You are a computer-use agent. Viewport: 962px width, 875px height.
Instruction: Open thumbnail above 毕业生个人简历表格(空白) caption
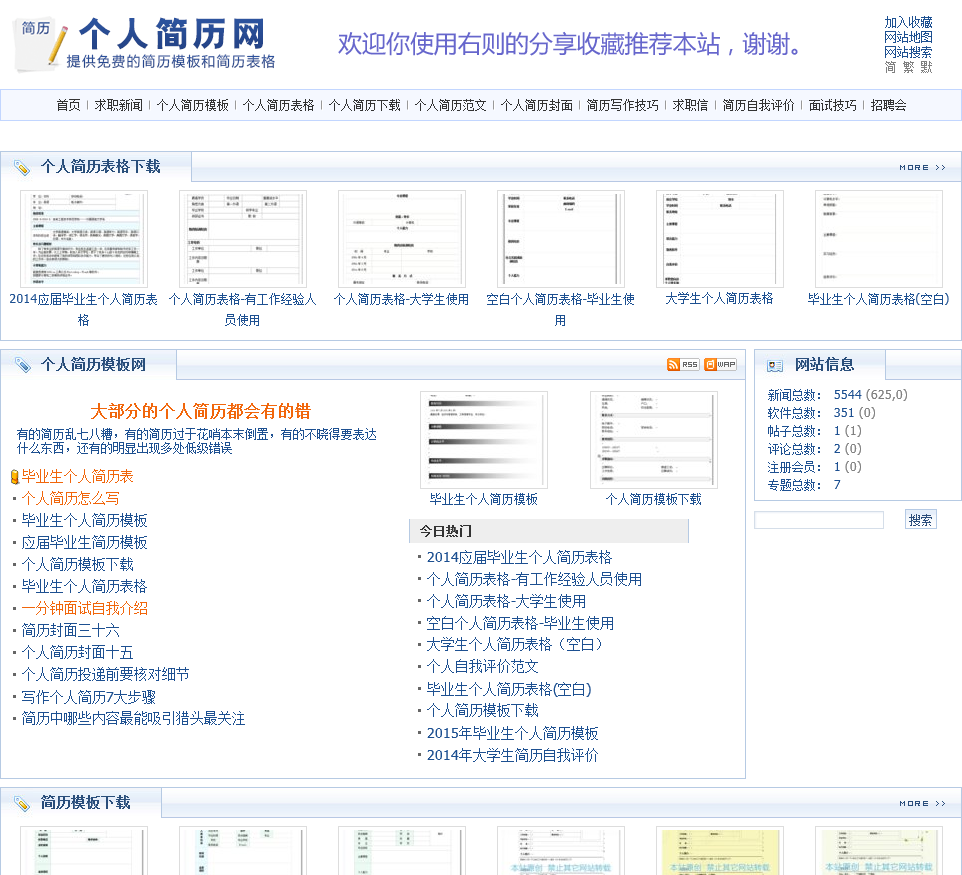click(879, 239)
